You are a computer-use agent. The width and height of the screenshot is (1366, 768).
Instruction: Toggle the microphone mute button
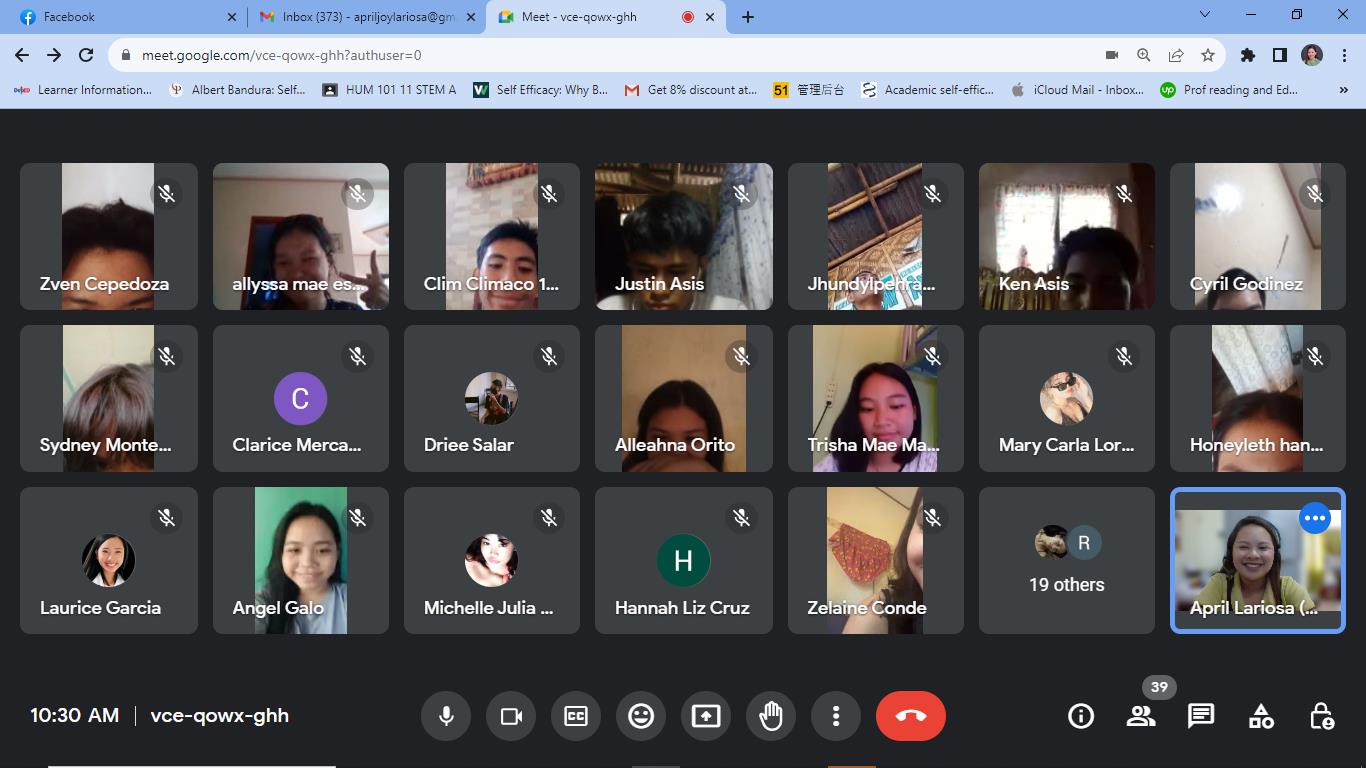click(446, 716)
